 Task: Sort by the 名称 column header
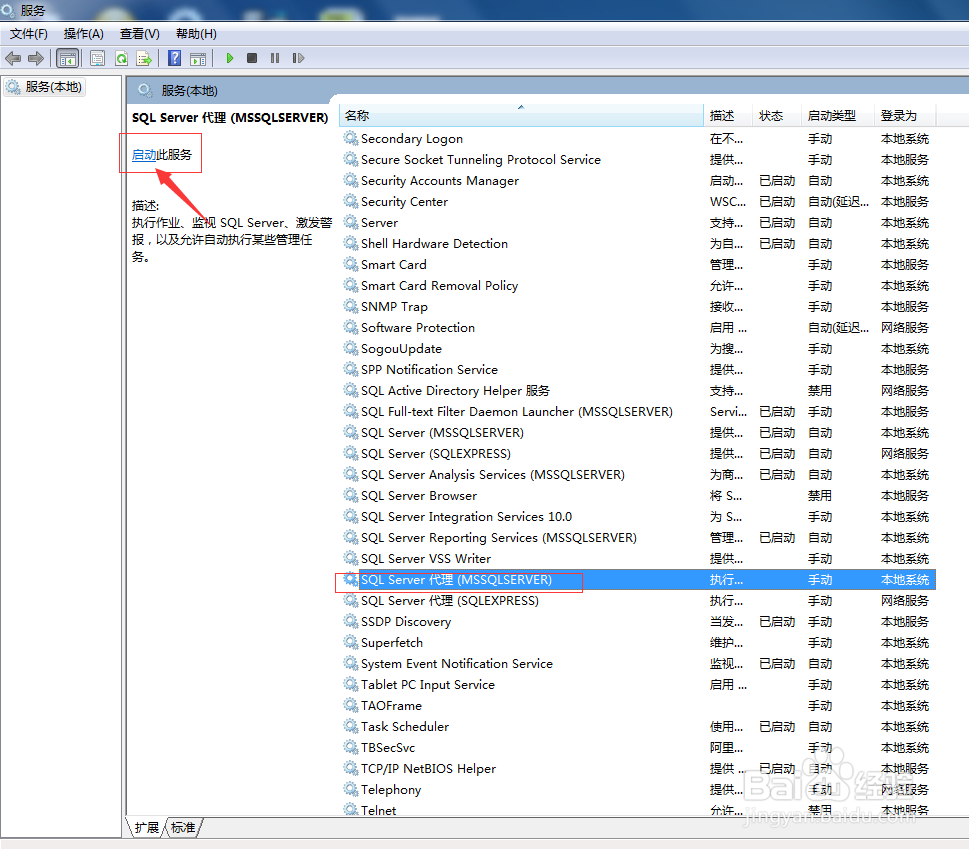pyautogui.click(x=521, y=116)
